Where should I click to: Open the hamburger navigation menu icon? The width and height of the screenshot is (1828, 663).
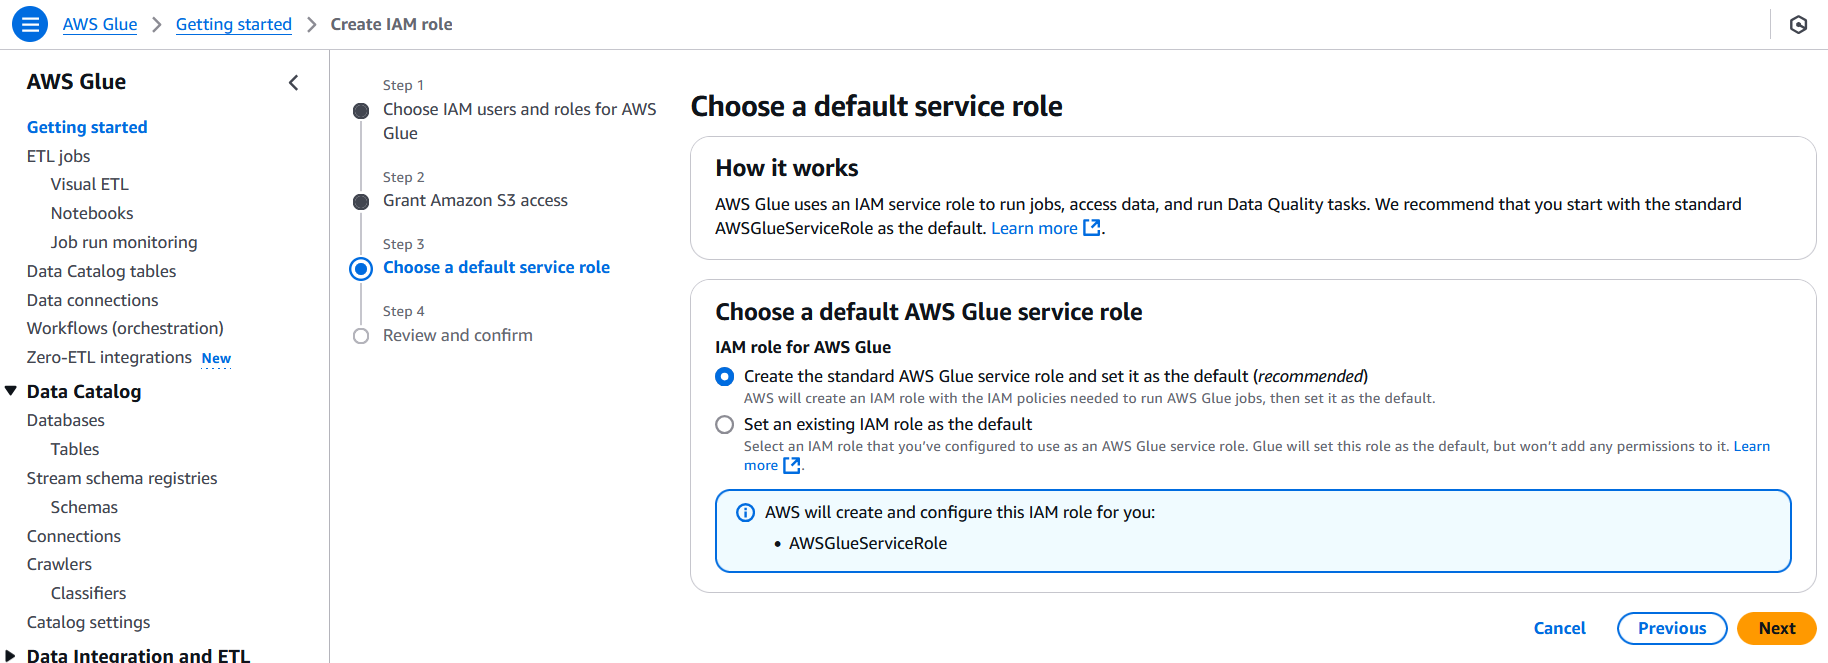pos(30,24)
